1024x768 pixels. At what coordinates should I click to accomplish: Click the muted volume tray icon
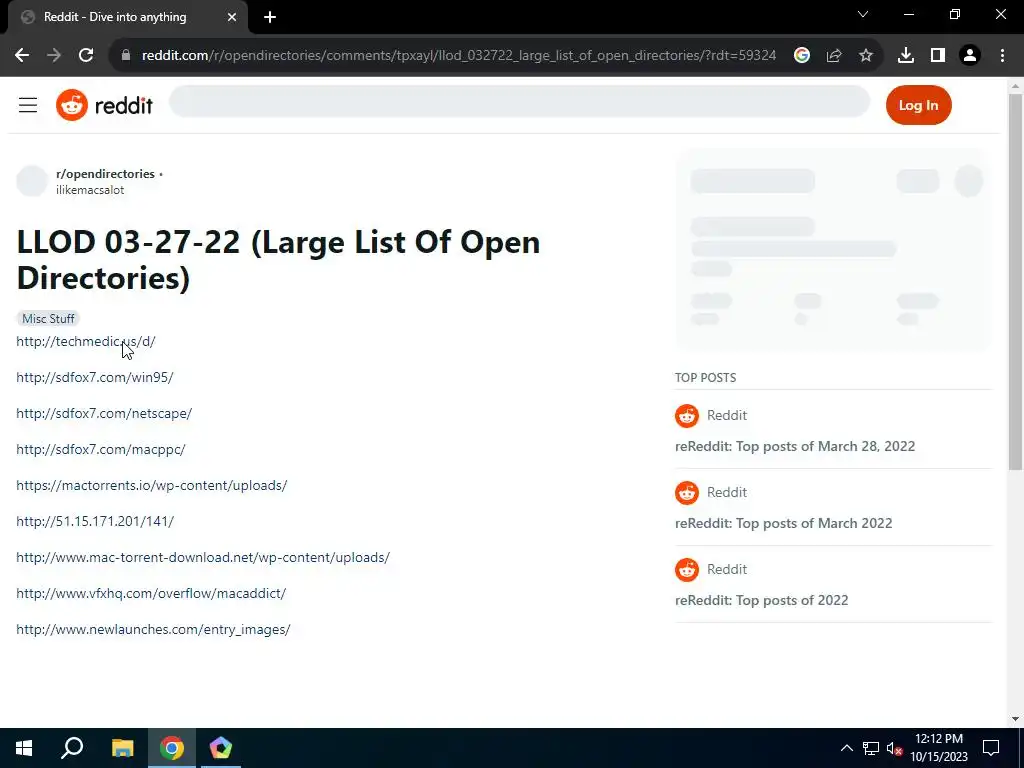894,748
